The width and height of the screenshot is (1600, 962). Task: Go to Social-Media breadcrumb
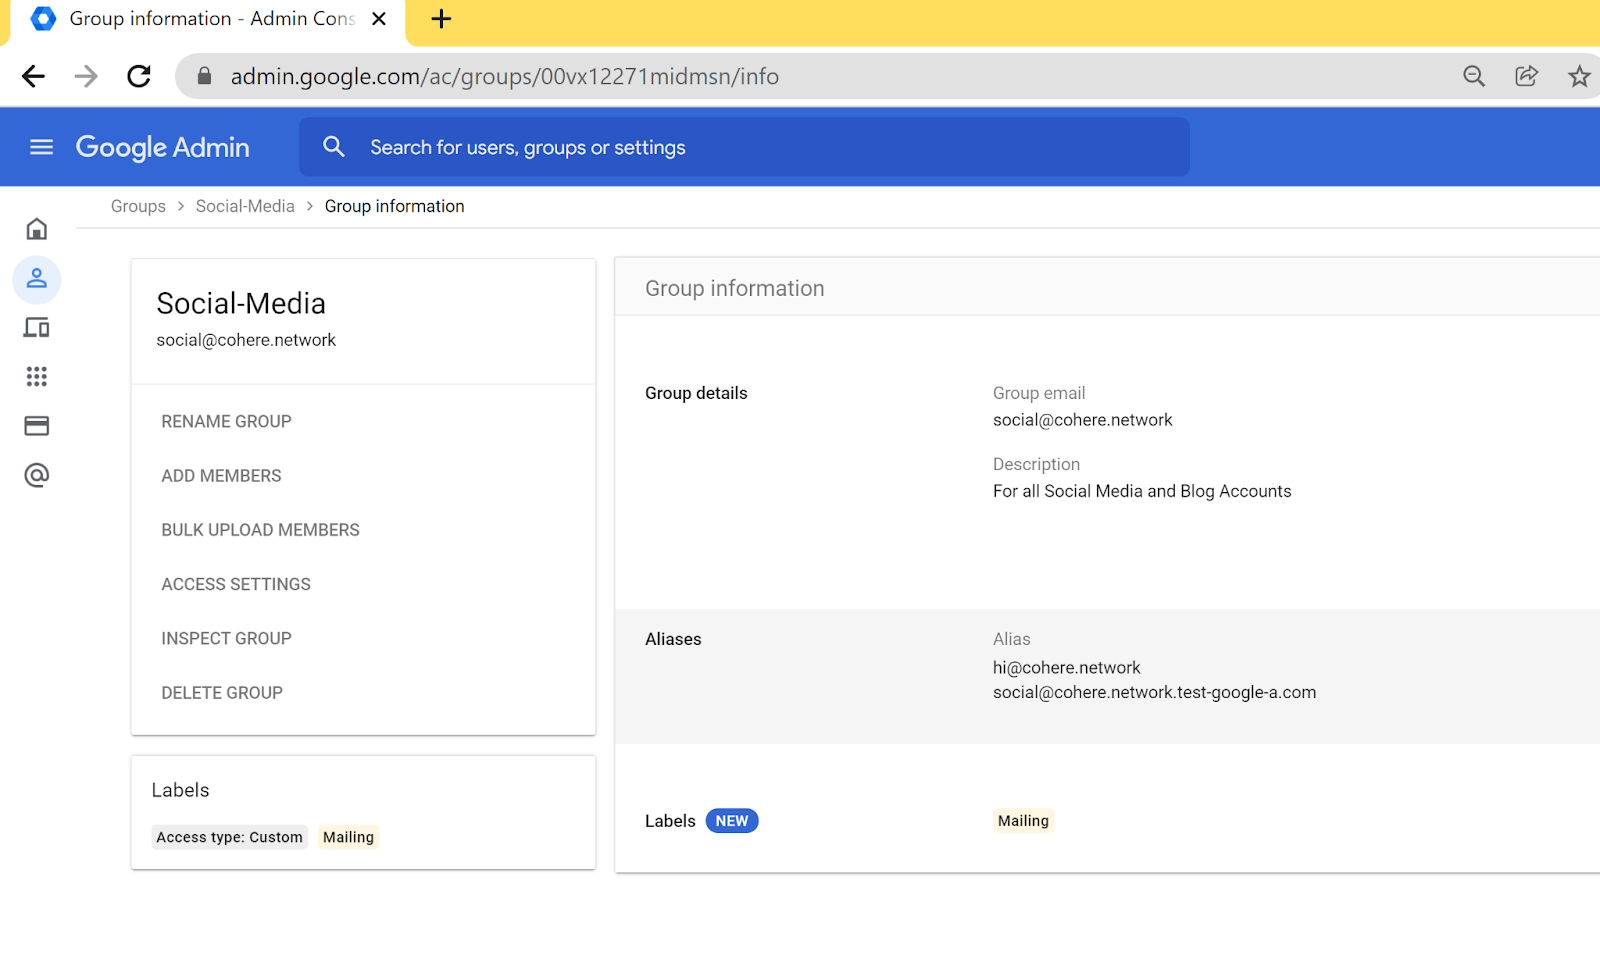245,206
